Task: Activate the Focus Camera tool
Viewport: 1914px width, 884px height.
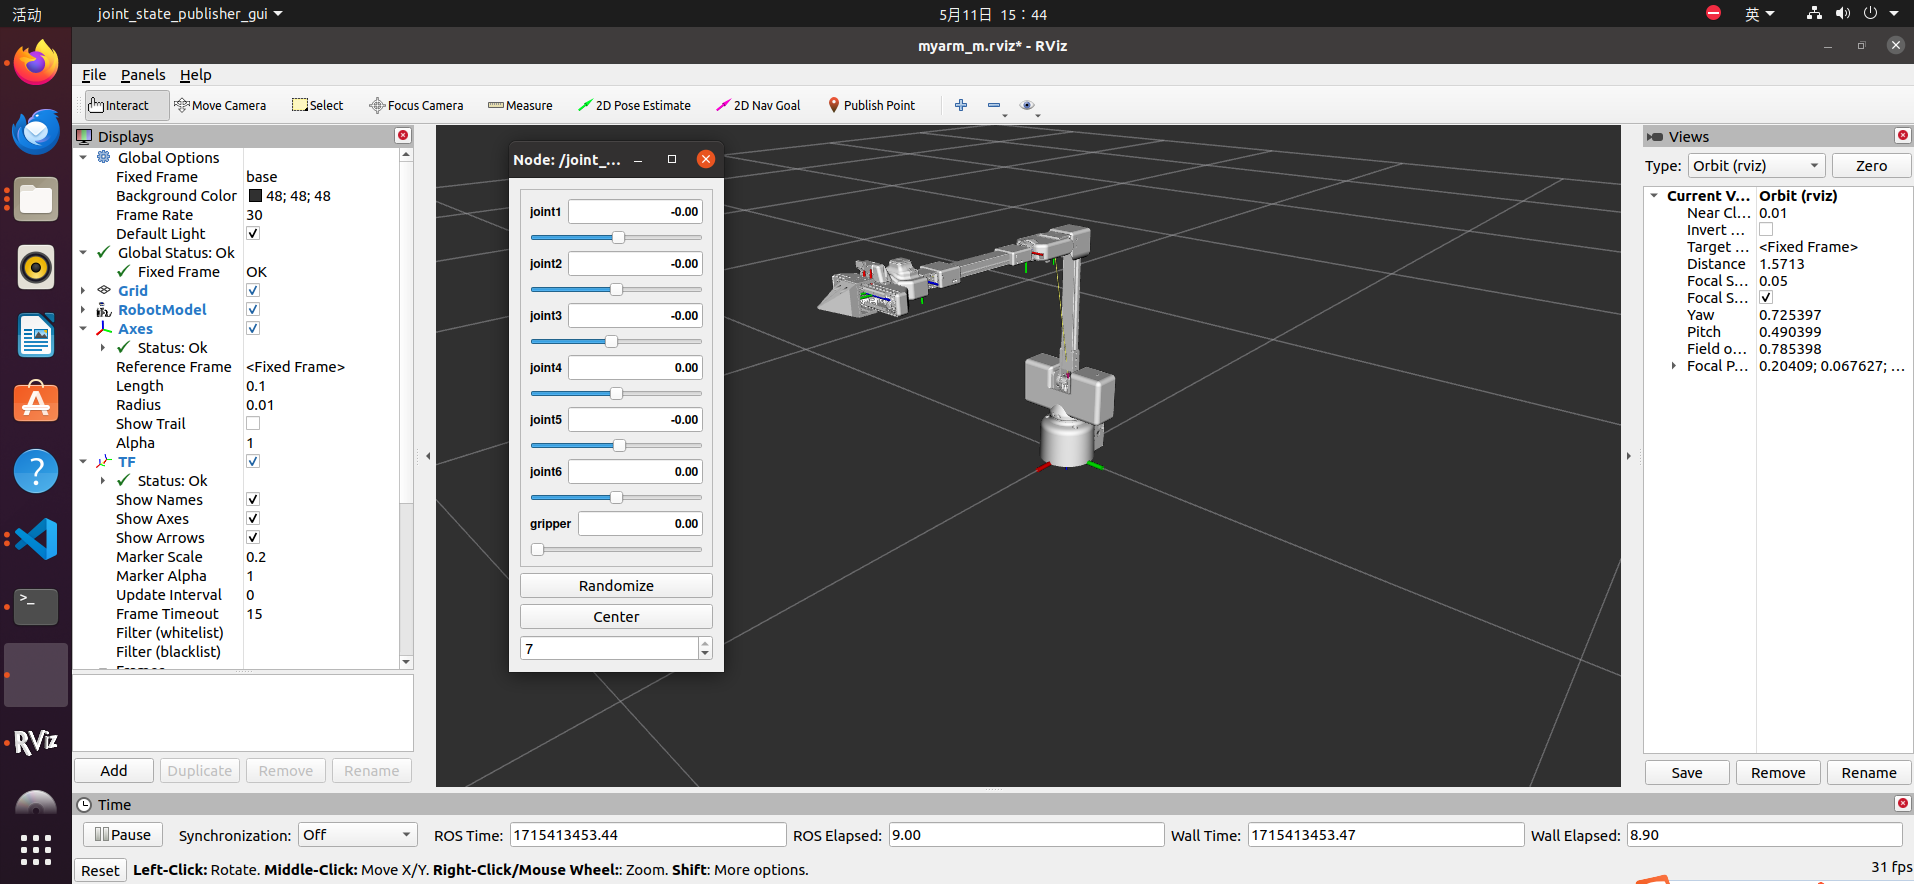Action: pos(416,105)
